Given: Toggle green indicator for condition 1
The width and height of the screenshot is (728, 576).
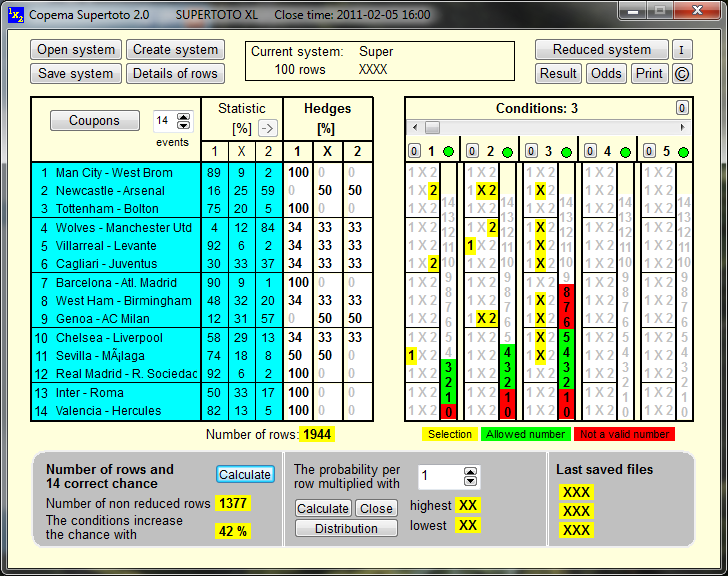Looking at the screenshot, I should pyautogui.click(x=448, y=152).
